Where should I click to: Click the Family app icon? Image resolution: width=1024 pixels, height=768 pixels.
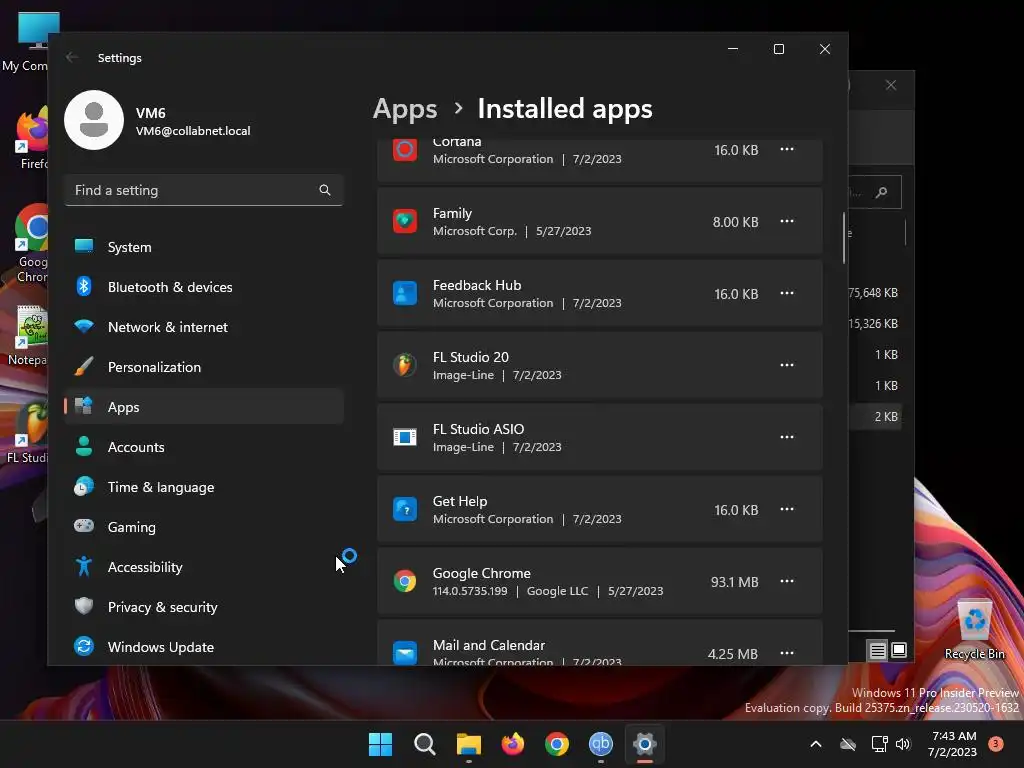[405, 221]
